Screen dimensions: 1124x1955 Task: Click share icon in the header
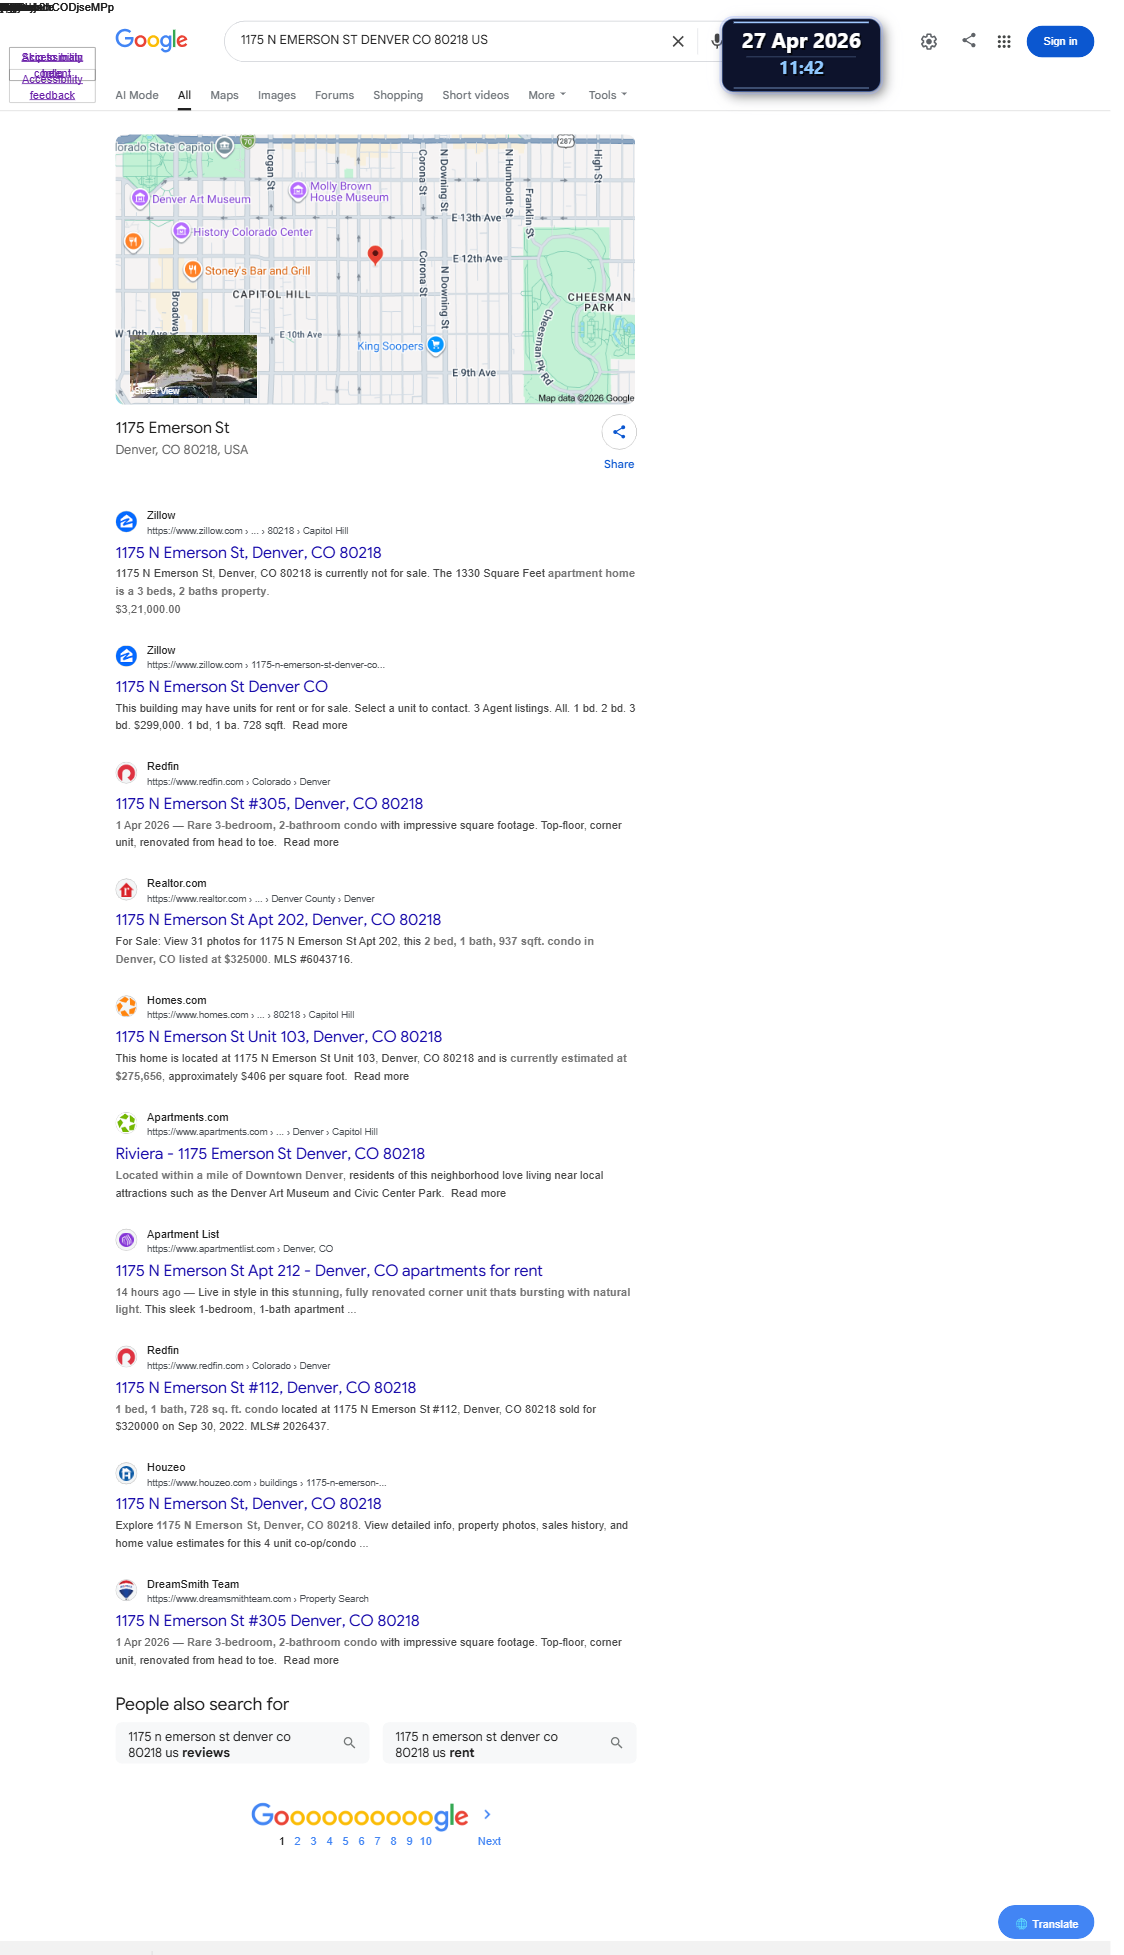coord(969,40)
